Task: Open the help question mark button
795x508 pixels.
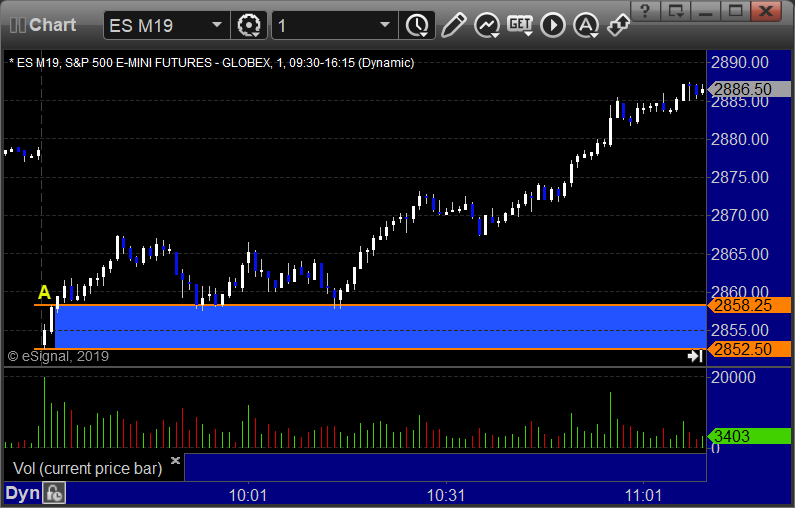Action: click(645, 11)
